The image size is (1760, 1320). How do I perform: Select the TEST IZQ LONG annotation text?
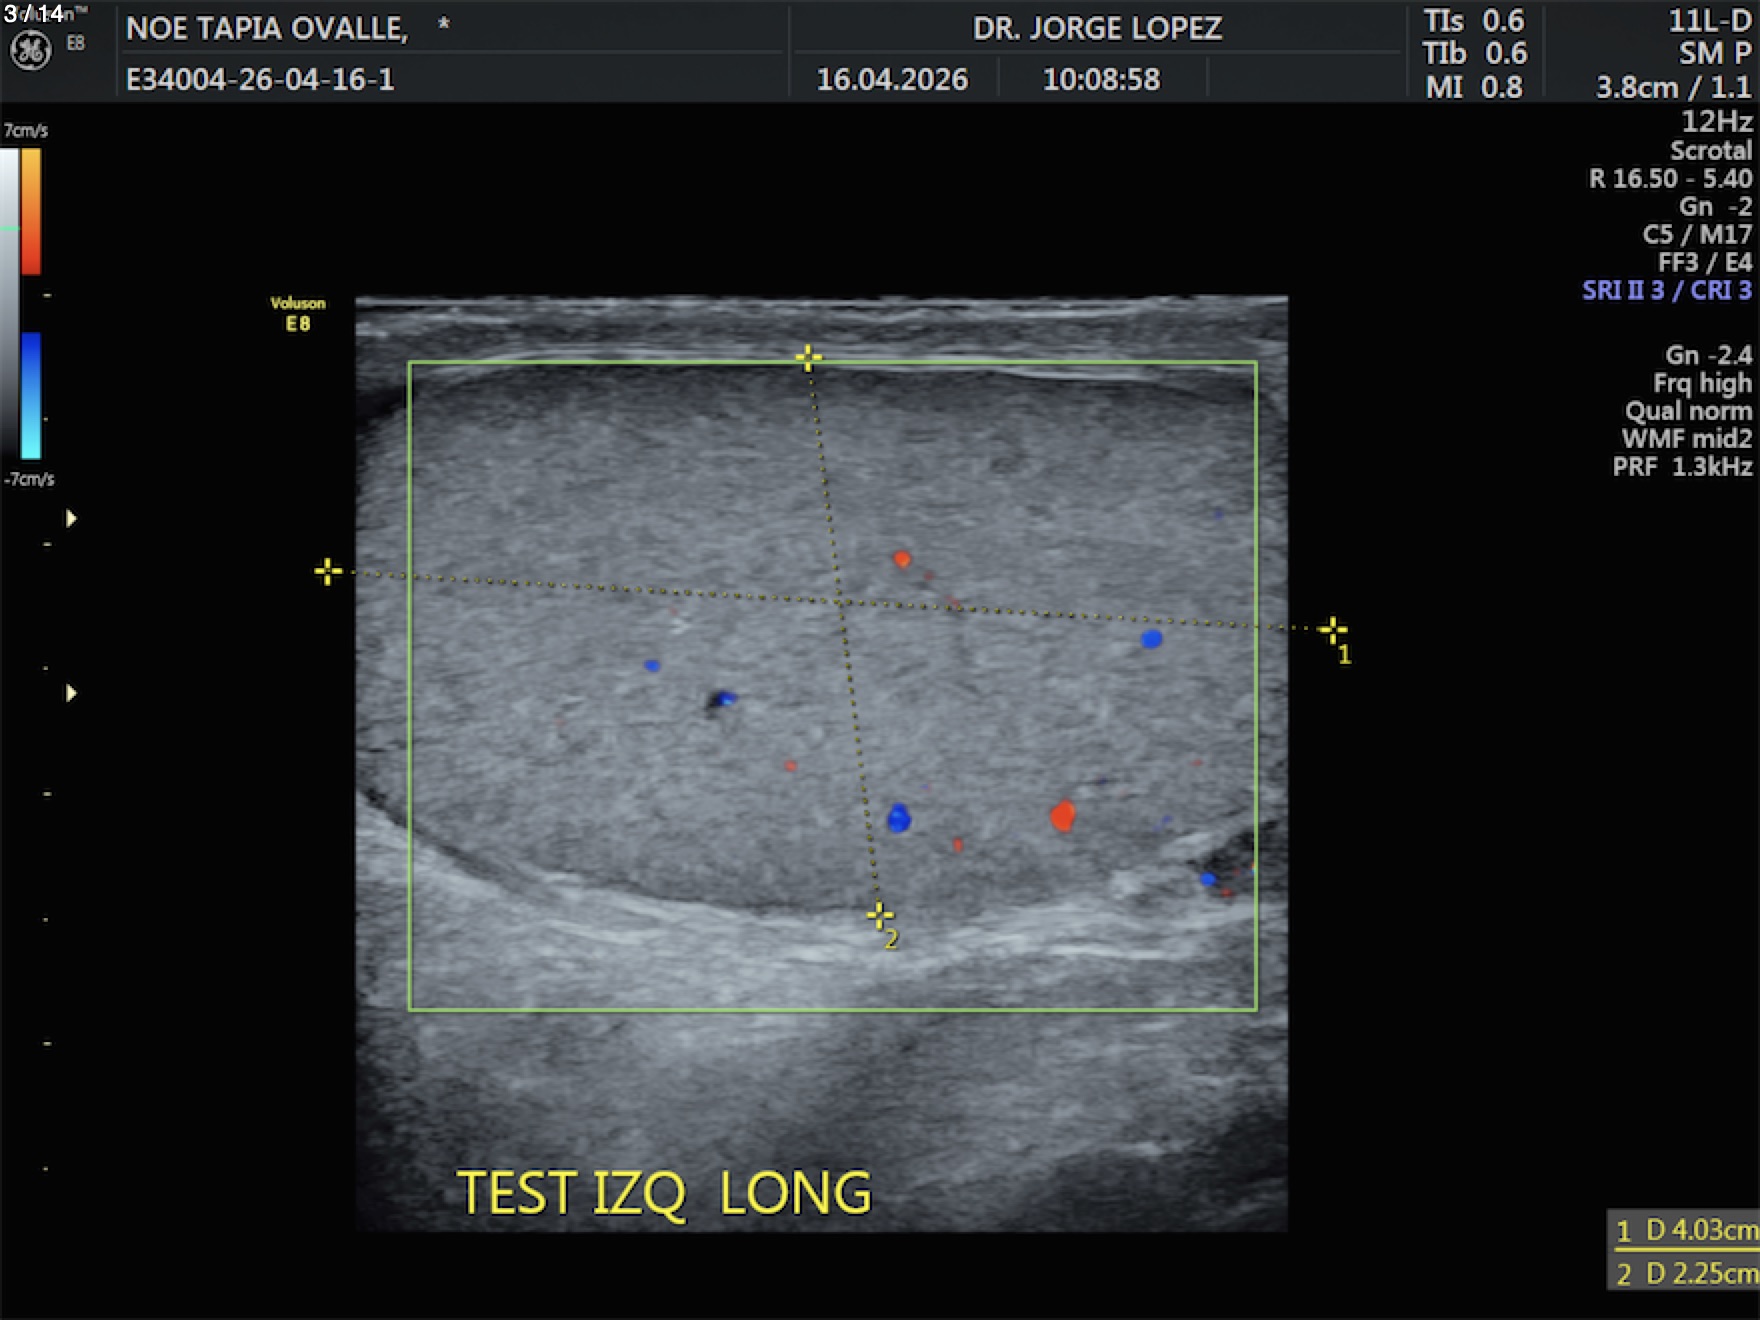(x=664, y=1193)
